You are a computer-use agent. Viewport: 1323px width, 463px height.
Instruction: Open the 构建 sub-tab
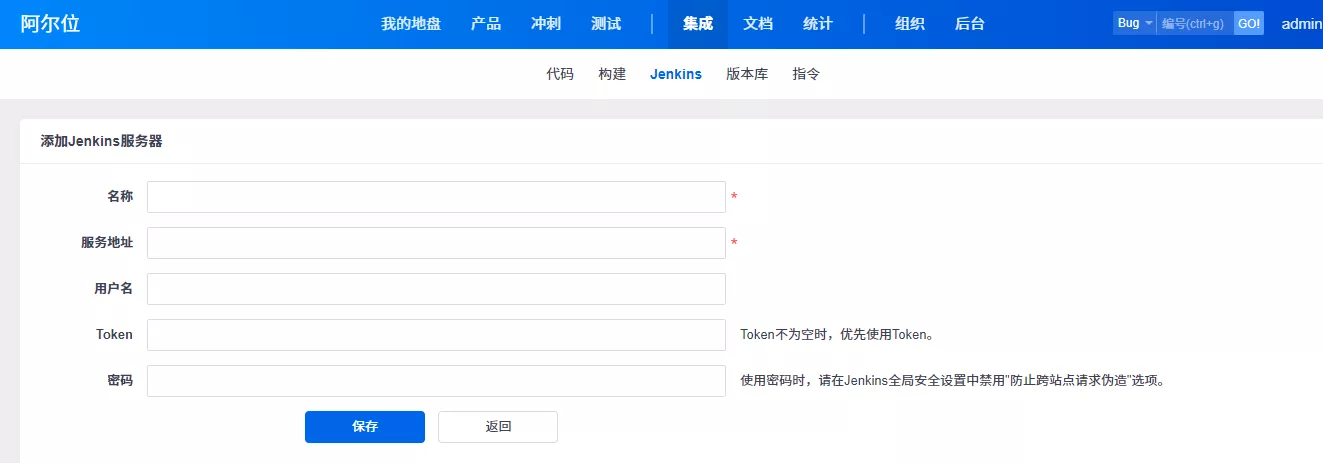pos(612,74)
